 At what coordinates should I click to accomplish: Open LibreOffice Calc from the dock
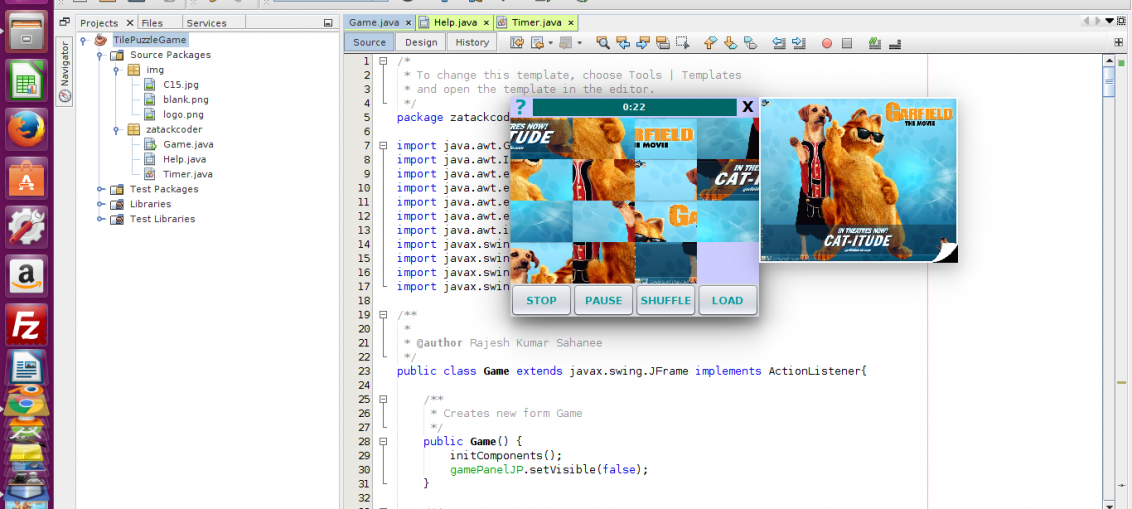27,80
